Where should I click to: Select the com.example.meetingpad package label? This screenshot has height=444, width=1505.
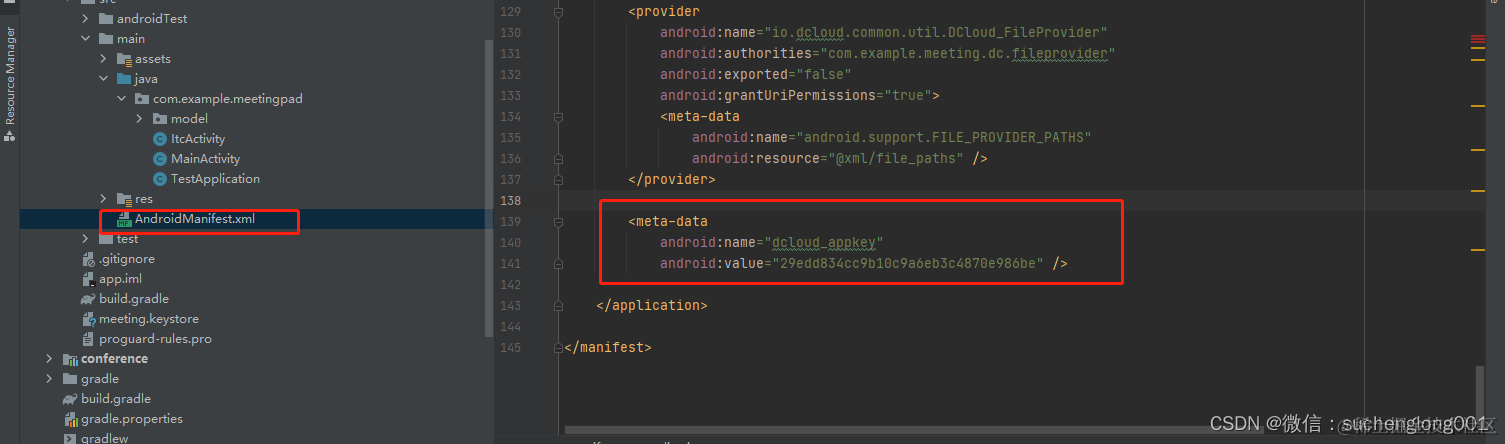coord(228,99)
